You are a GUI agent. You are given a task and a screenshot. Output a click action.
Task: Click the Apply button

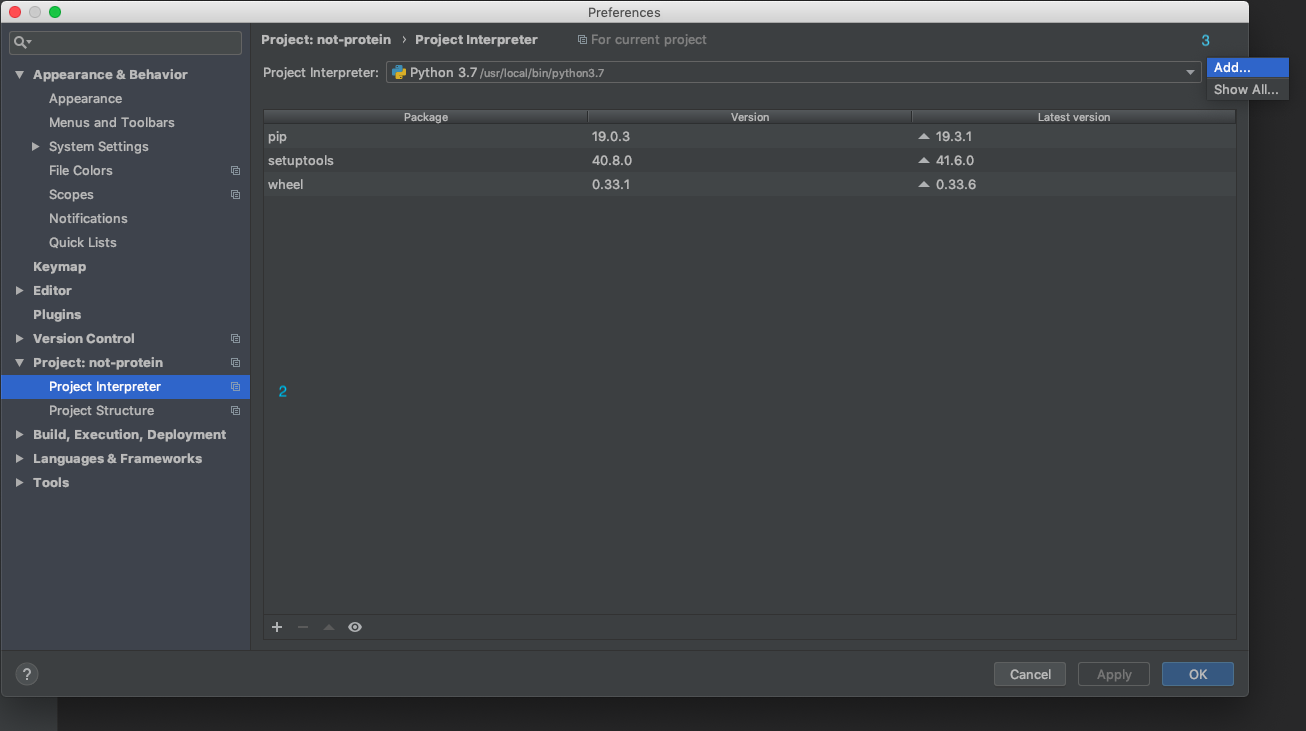1114,674
